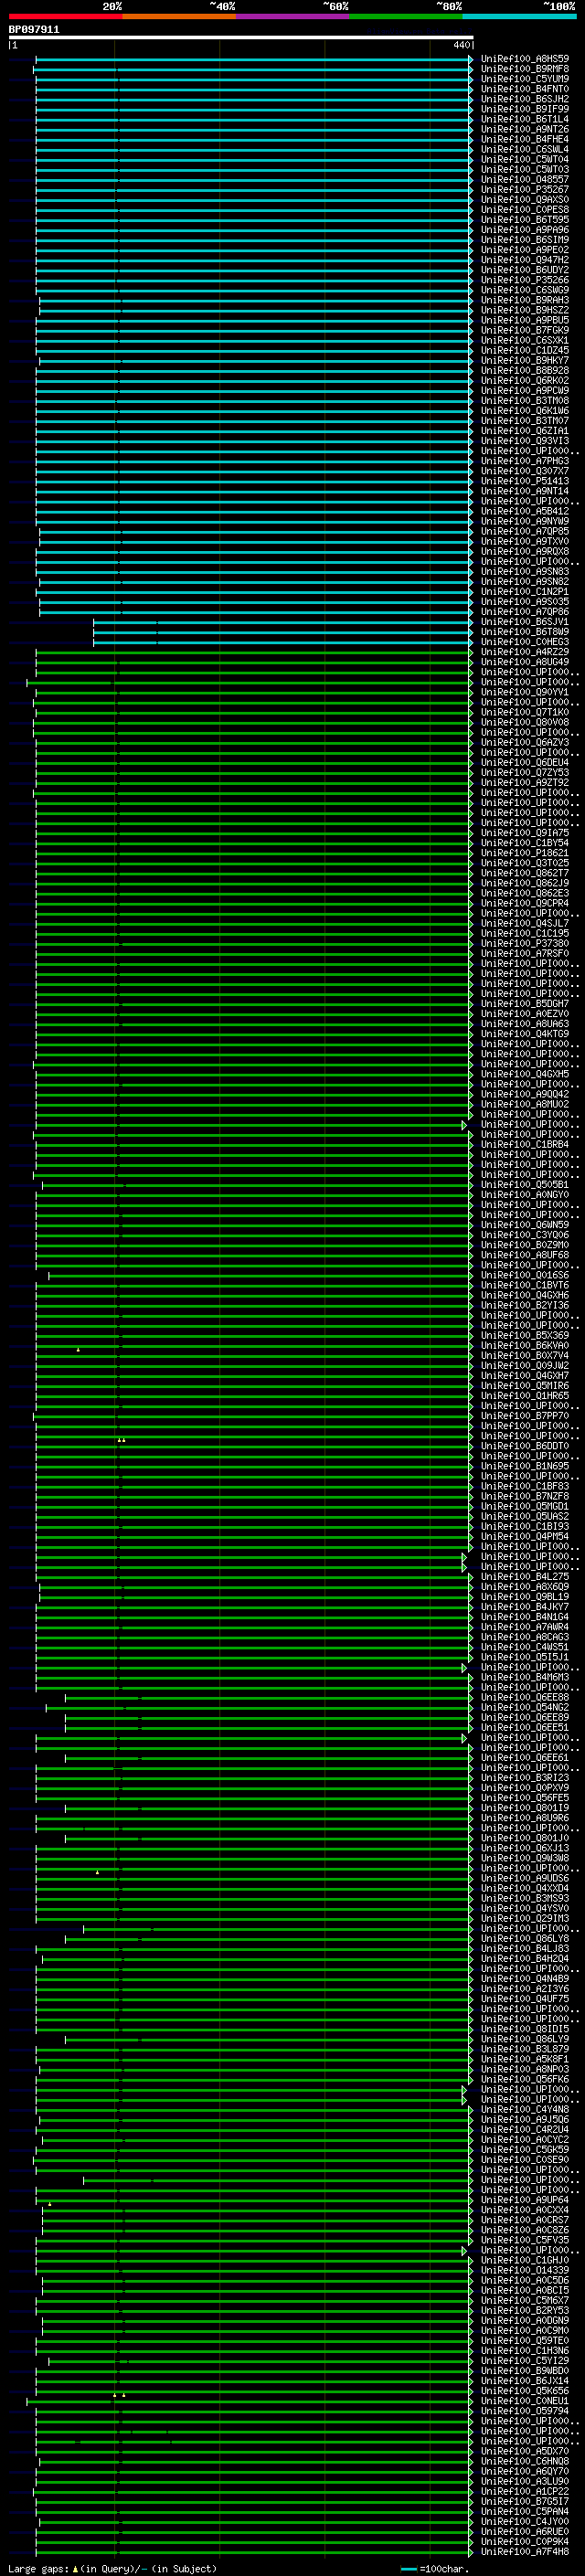Select the query name BP097911
Image resolution: width=585 pixels, height=2576 pixels.
(34, 30)
